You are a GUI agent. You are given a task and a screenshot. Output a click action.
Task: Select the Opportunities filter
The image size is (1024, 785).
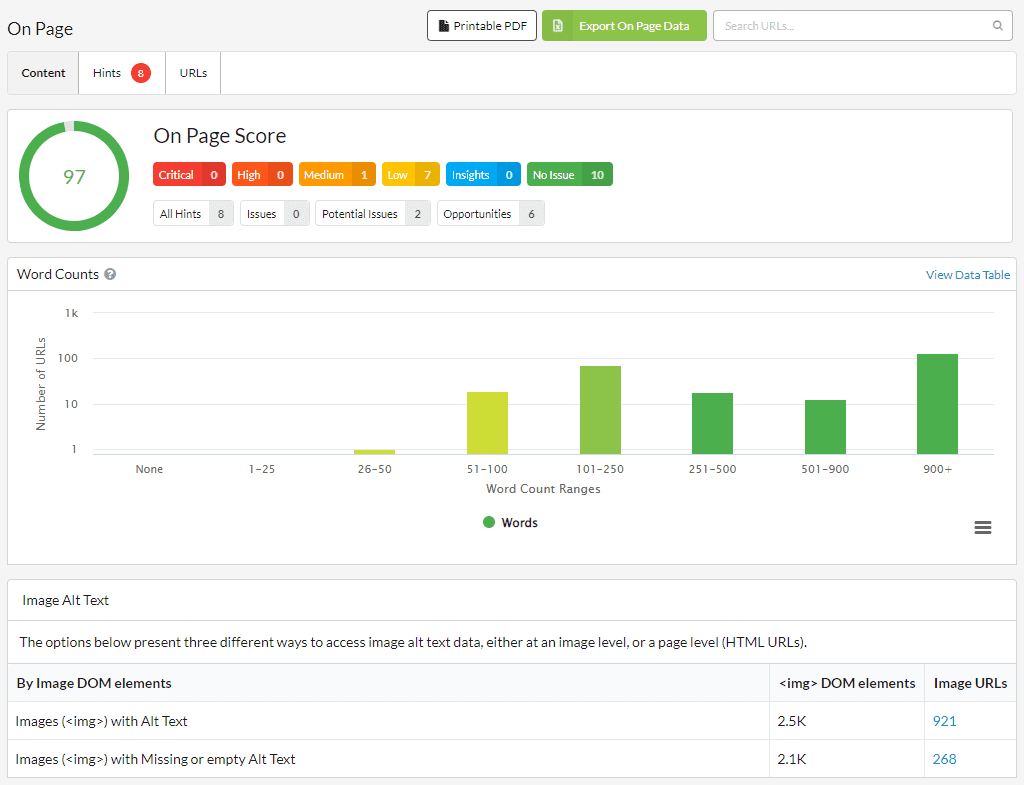click(490, 214)
